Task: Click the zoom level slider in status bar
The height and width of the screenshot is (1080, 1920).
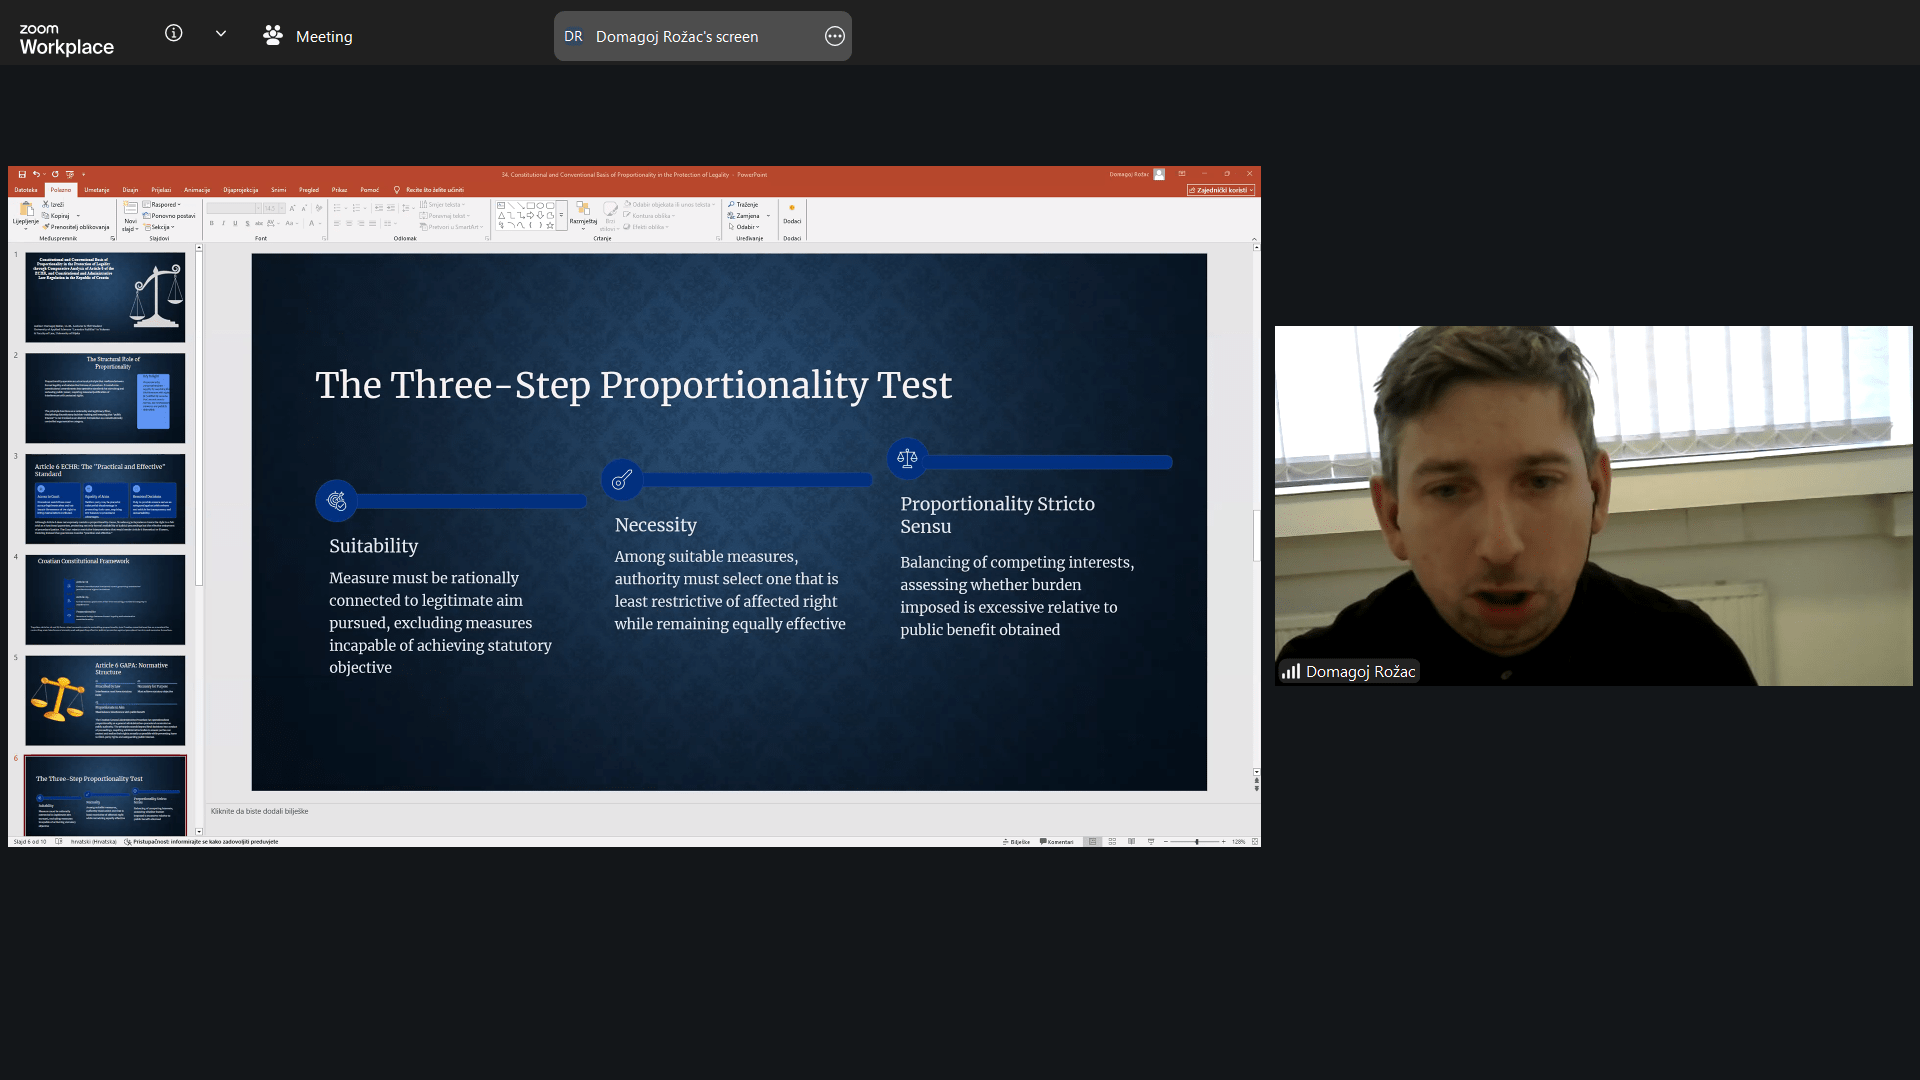Action: [x=1196, y=842]
